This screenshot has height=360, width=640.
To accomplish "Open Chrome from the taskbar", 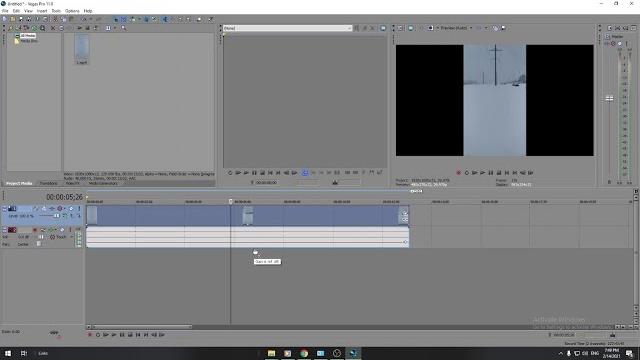I will tap(304, 353).
